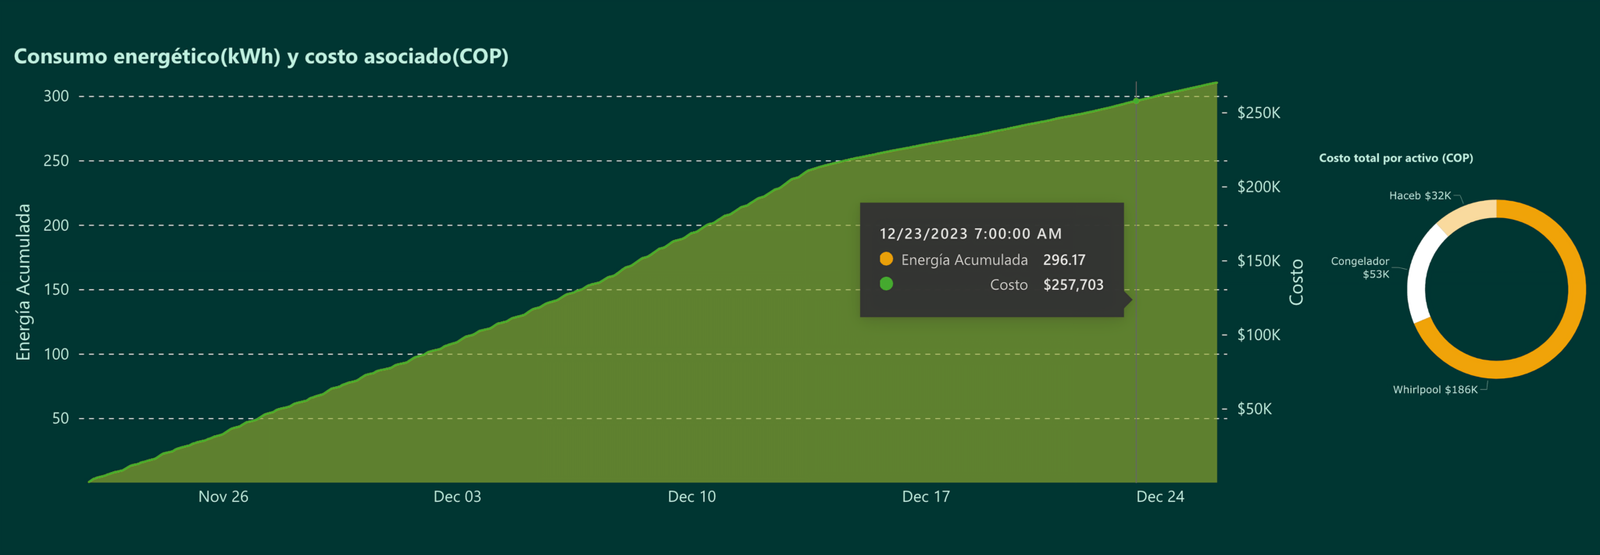Screen dimensions: 1600x555
Task: Click the pale Haceb donut segment
Action: (1465, 212)
